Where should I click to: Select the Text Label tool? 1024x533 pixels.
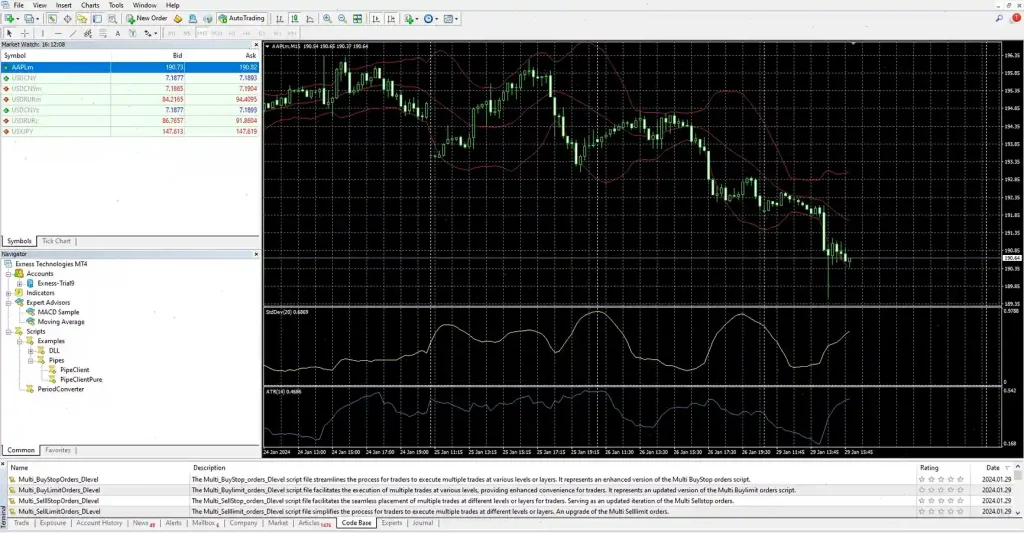[x=133, y=33]
